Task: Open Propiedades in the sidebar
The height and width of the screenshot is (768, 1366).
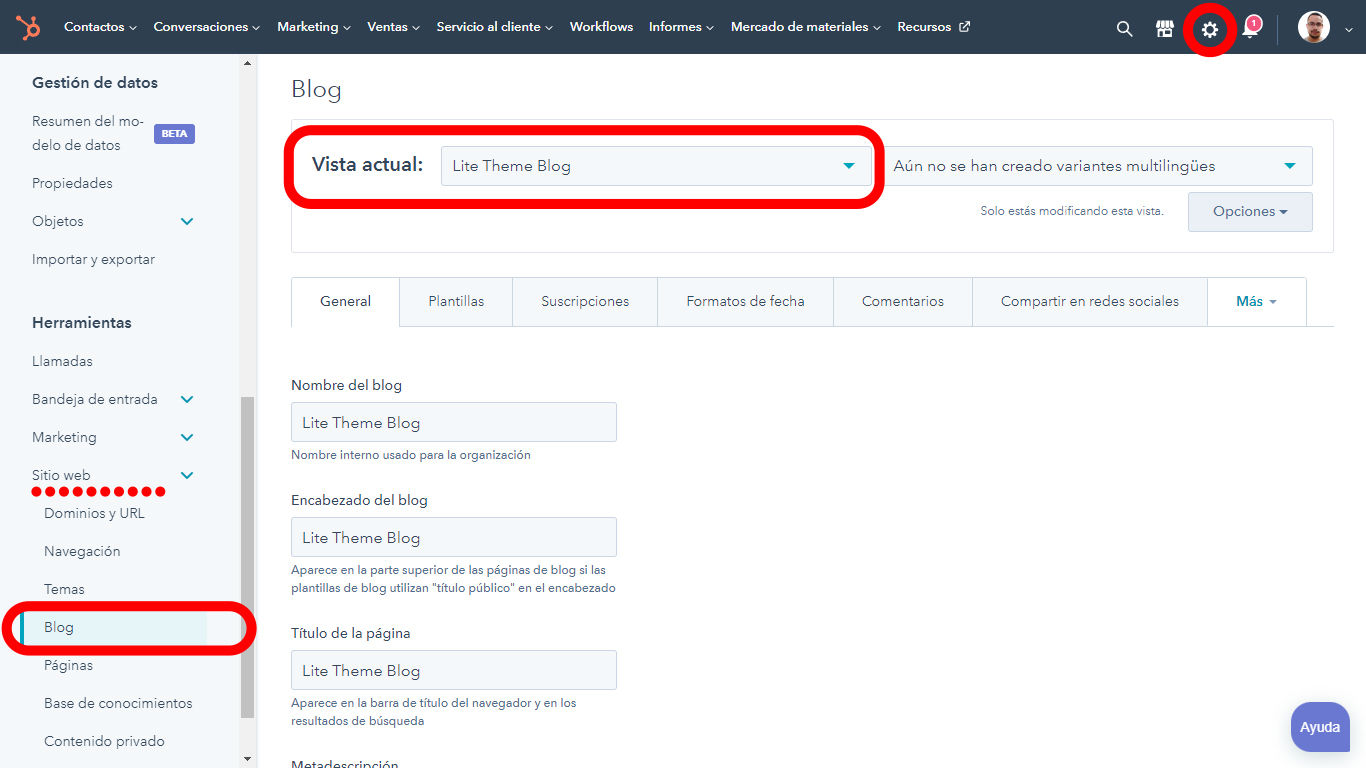Action: pos(72,183)
